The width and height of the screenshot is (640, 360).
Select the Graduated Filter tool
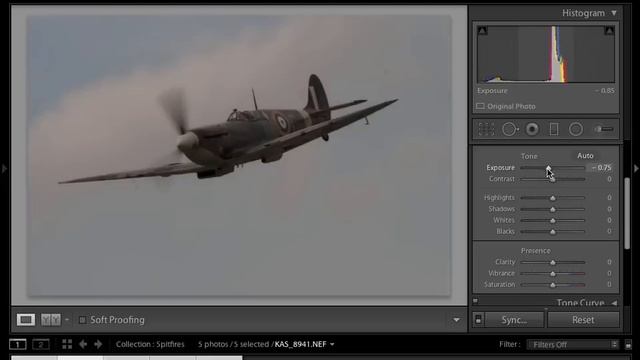(554, 129)
